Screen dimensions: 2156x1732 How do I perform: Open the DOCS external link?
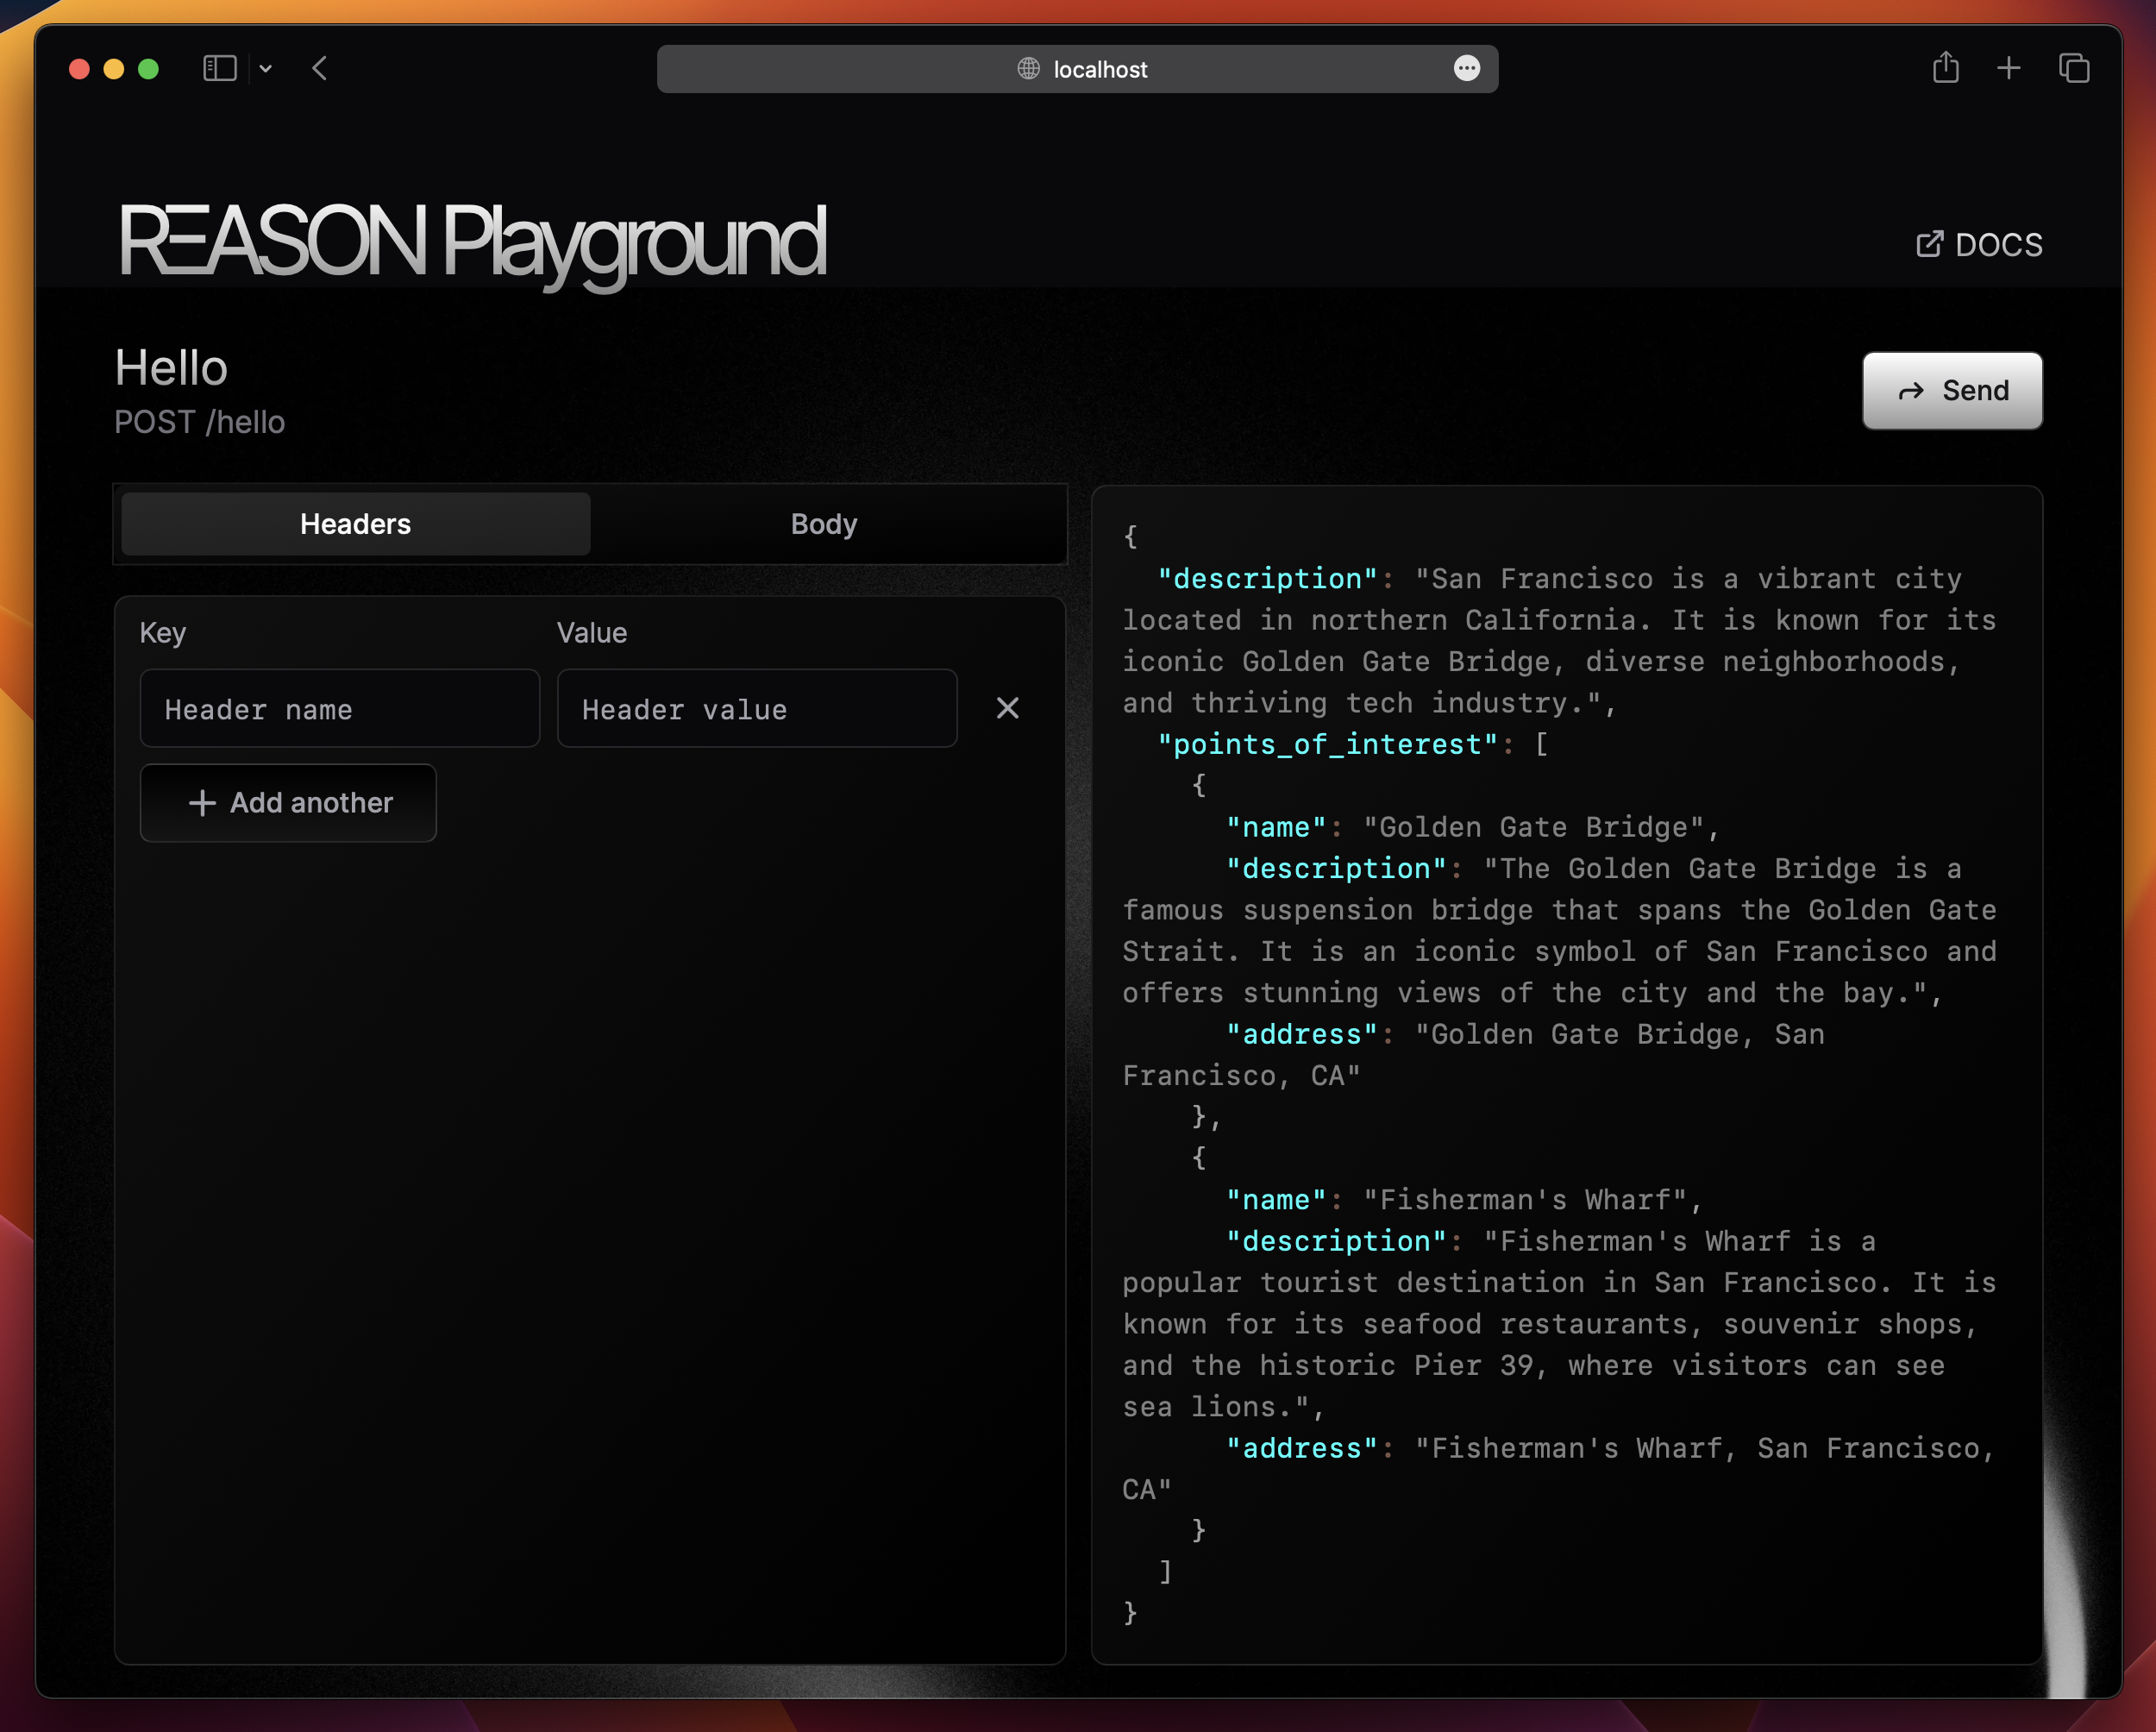1978,244
